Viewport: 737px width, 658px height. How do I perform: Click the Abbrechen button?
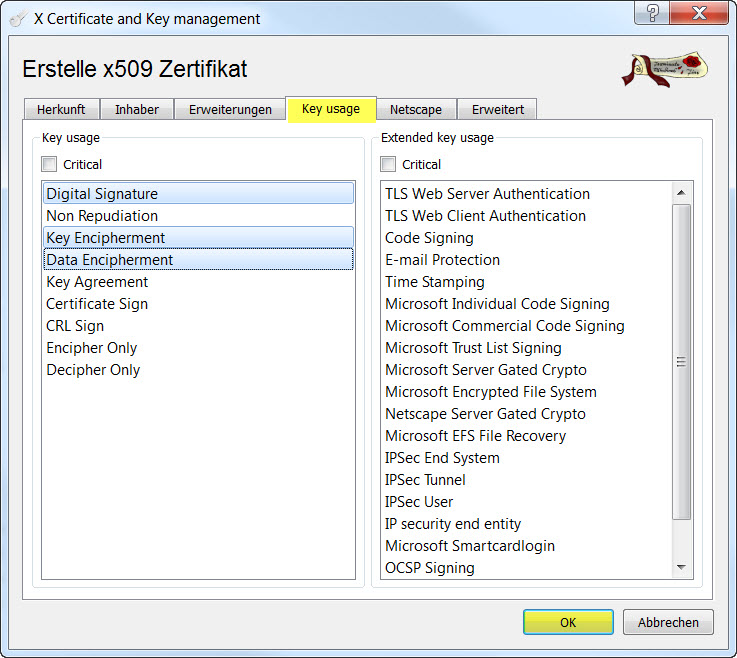[668, 622]
